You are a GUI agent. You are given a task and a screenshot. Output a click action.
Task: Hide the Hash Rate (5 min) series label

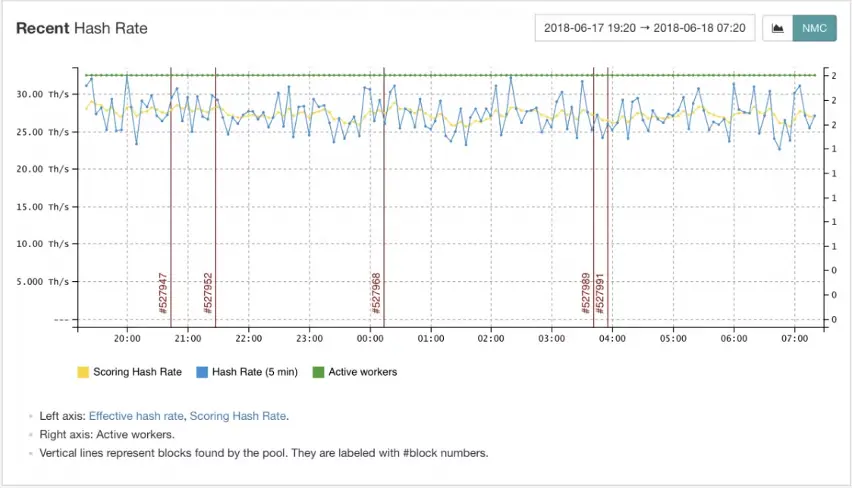[x=254, y=372]
